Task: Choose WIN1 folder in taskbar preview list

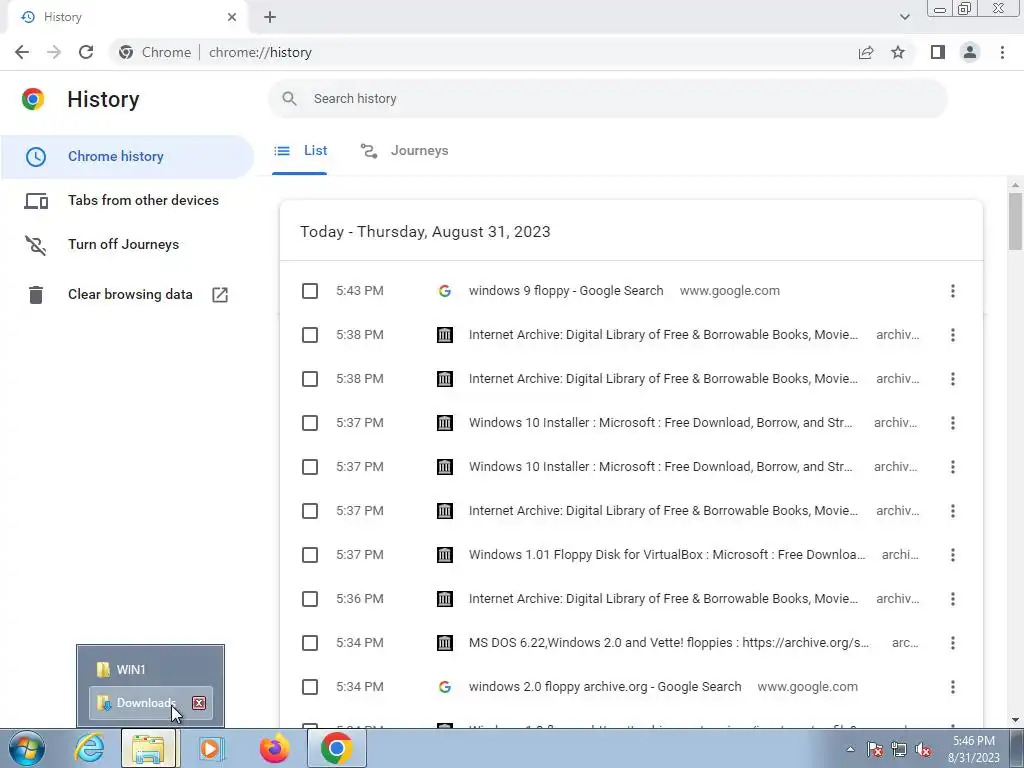Action: [150, 669]
